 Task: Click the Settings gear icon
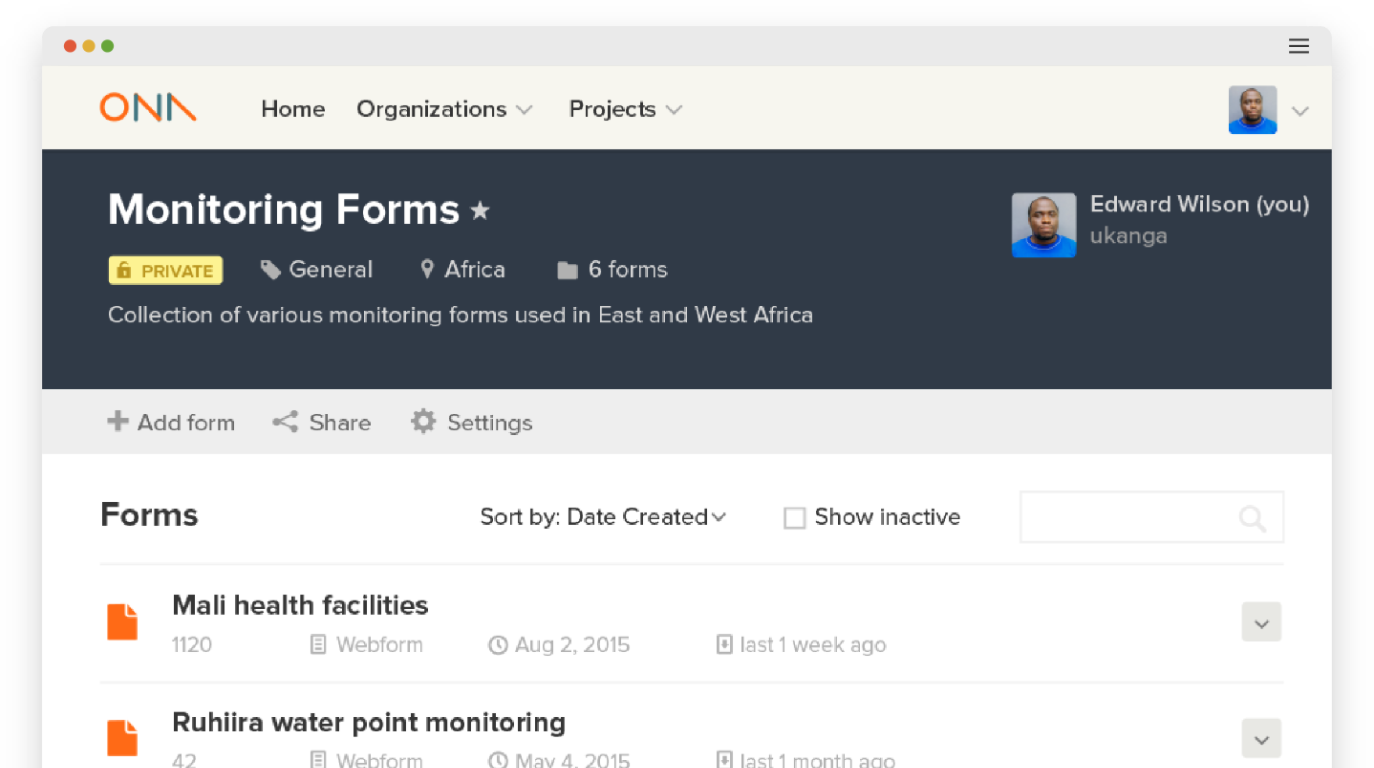tap(424, 422)
